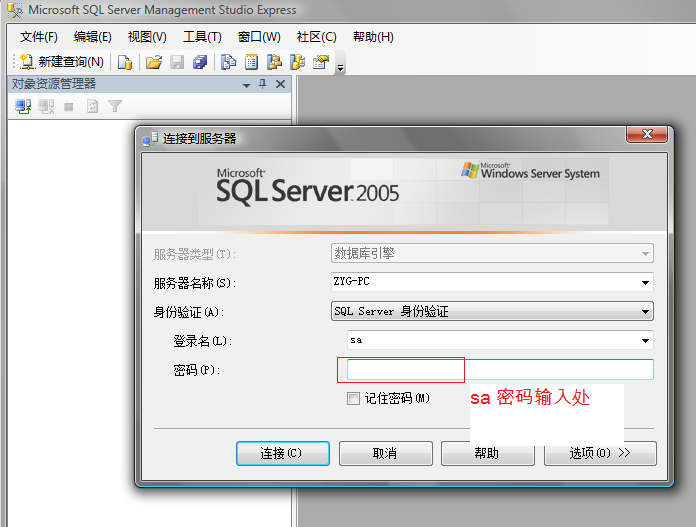Focus the password (密码) input field
The width and height of the screenshot is (696, 527).
tap(500, 369)
